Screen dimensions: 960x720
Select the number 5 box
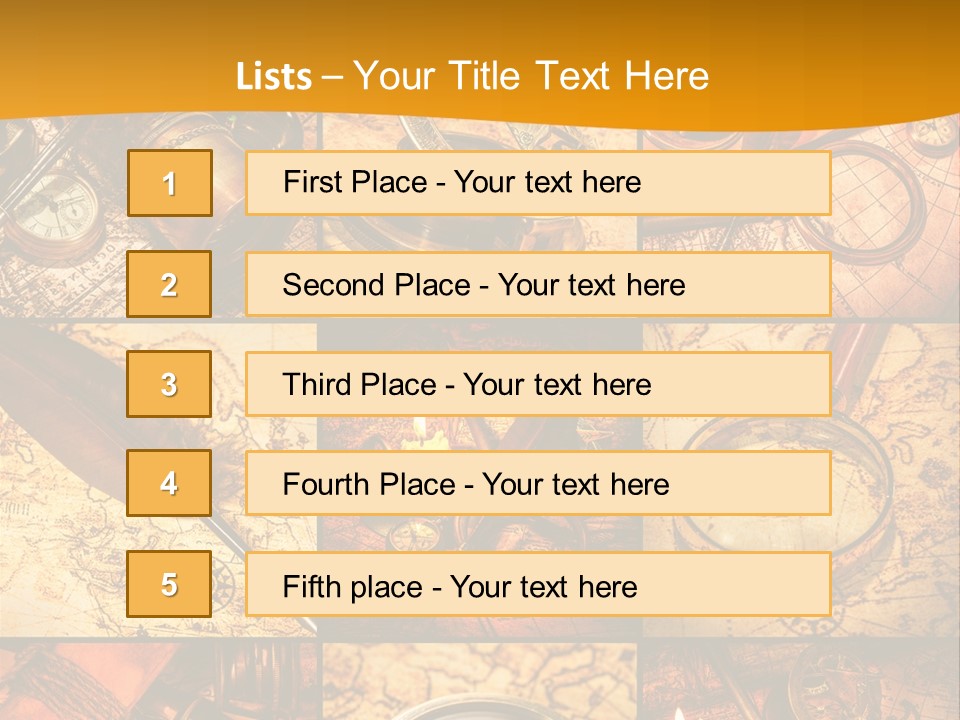169,584
